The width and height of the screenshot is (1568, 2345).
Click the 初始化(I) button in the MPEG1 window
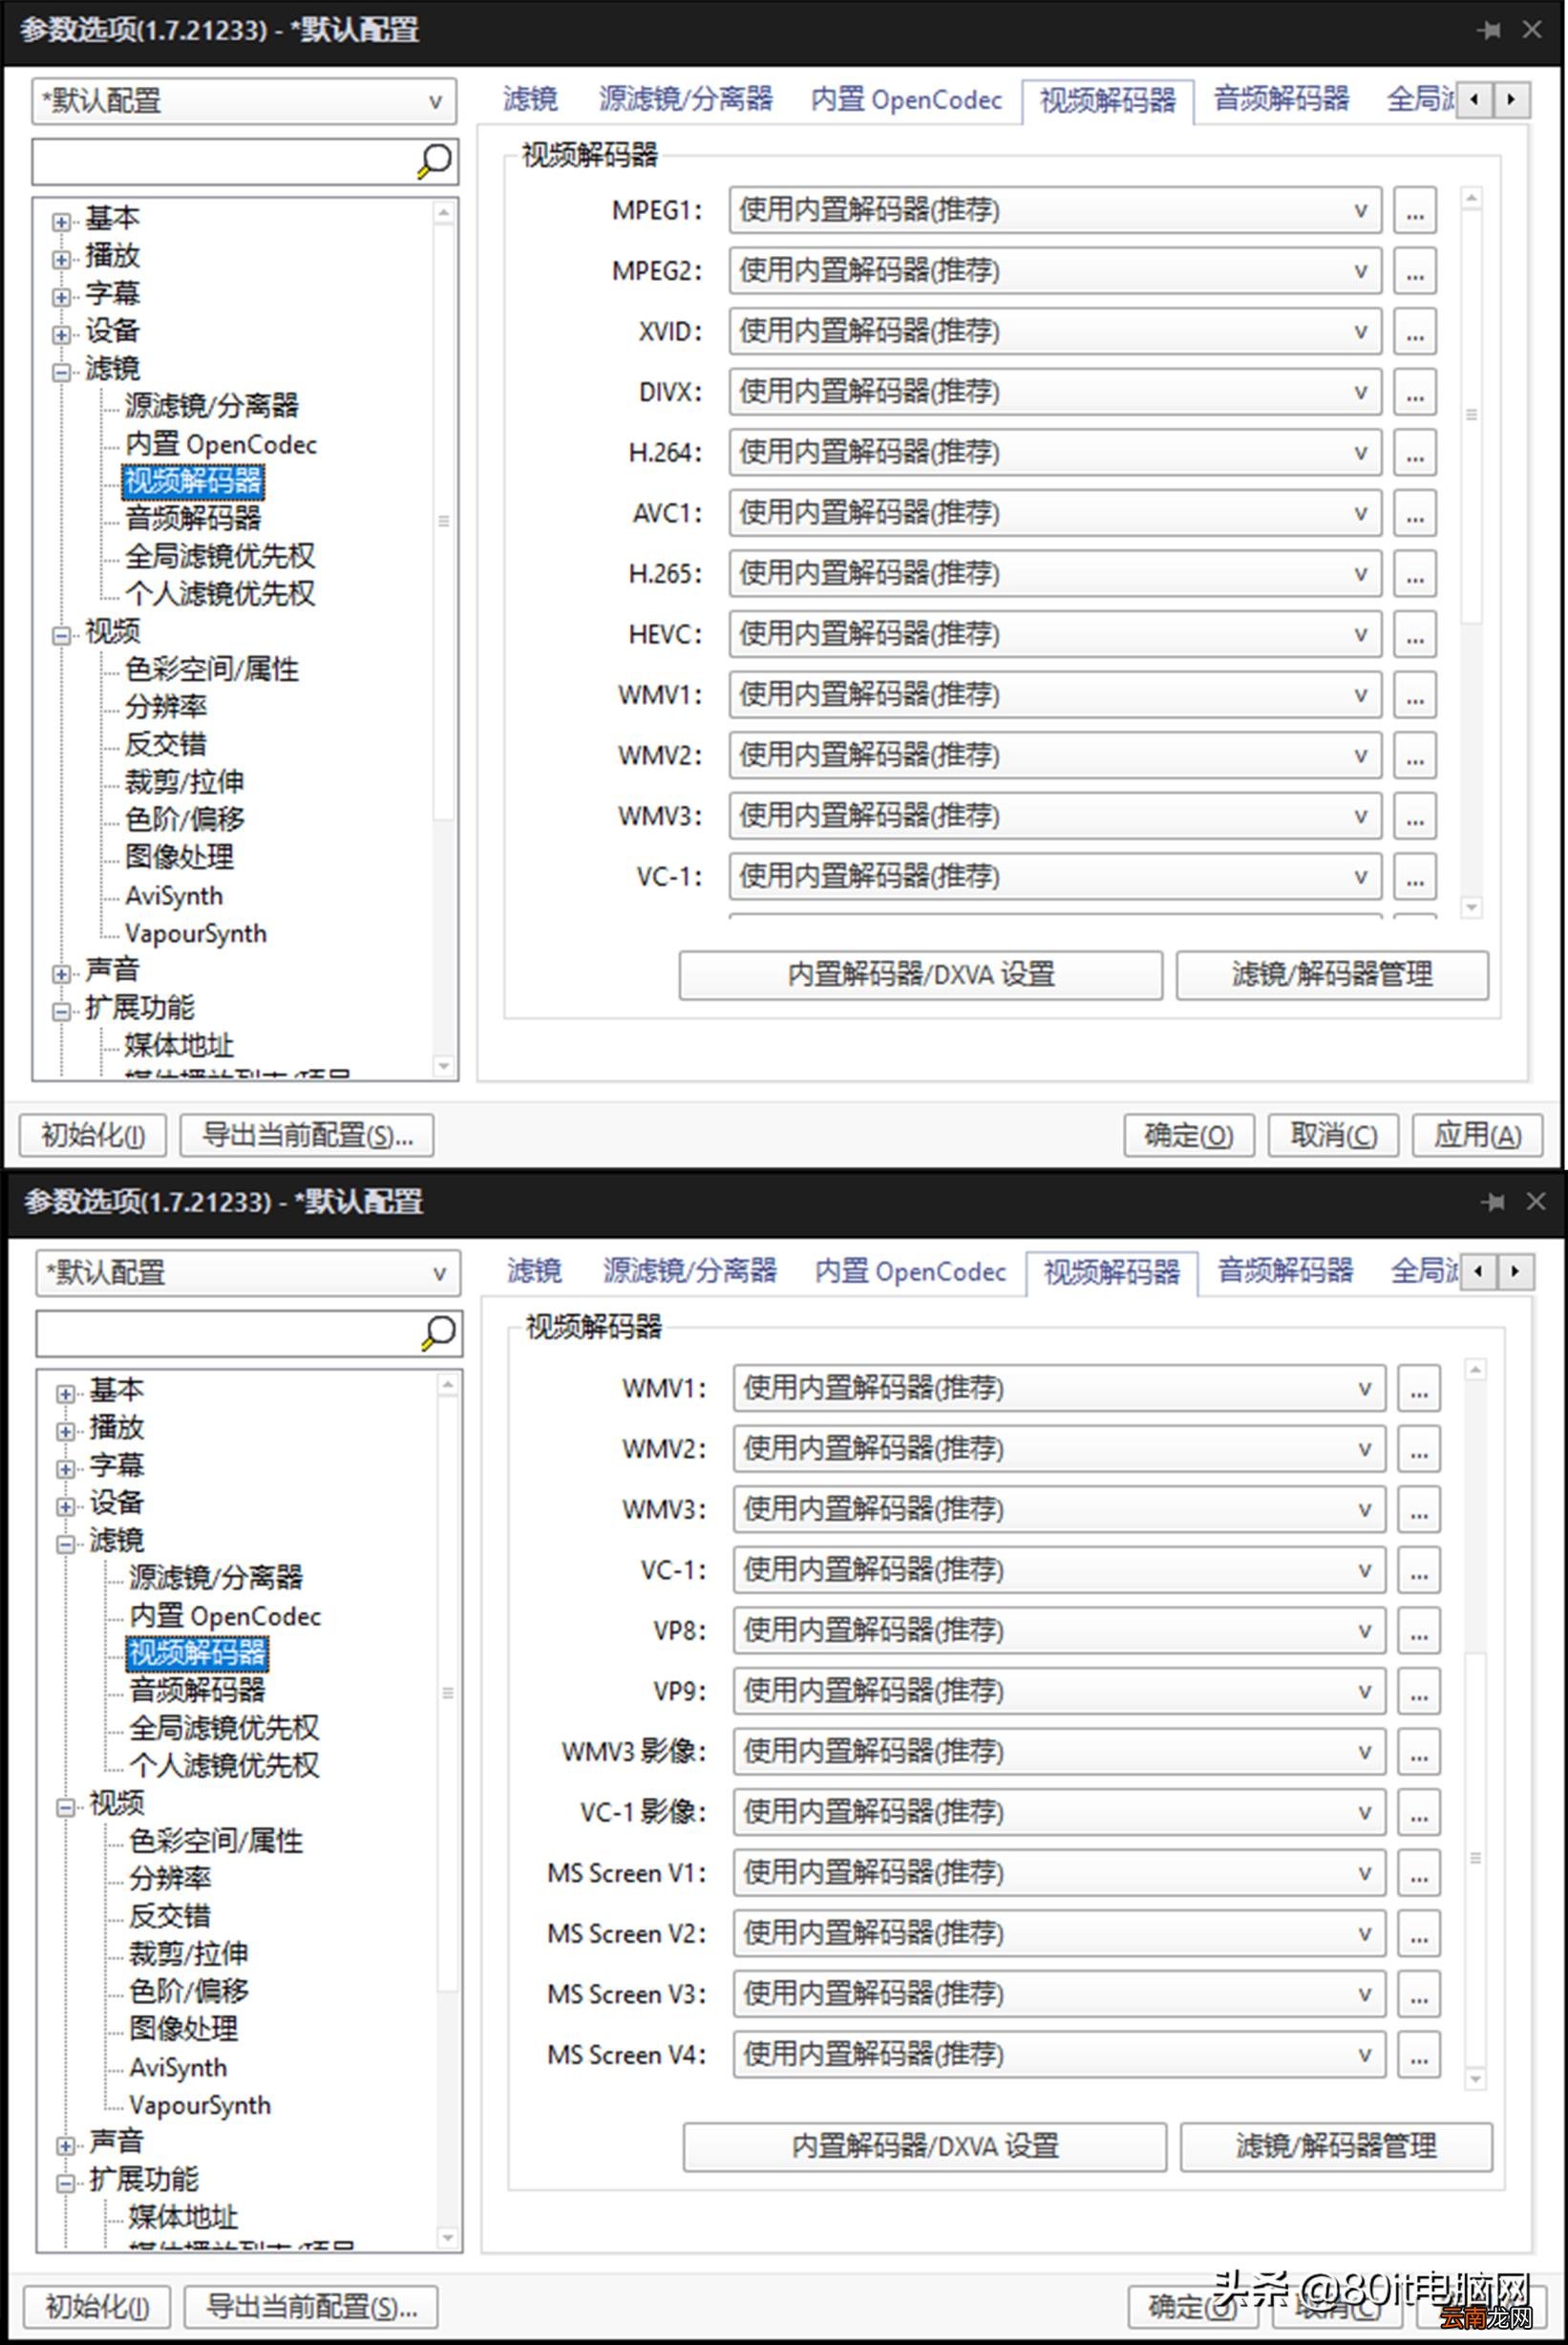pyautogui.click(x=93, y=1136)
